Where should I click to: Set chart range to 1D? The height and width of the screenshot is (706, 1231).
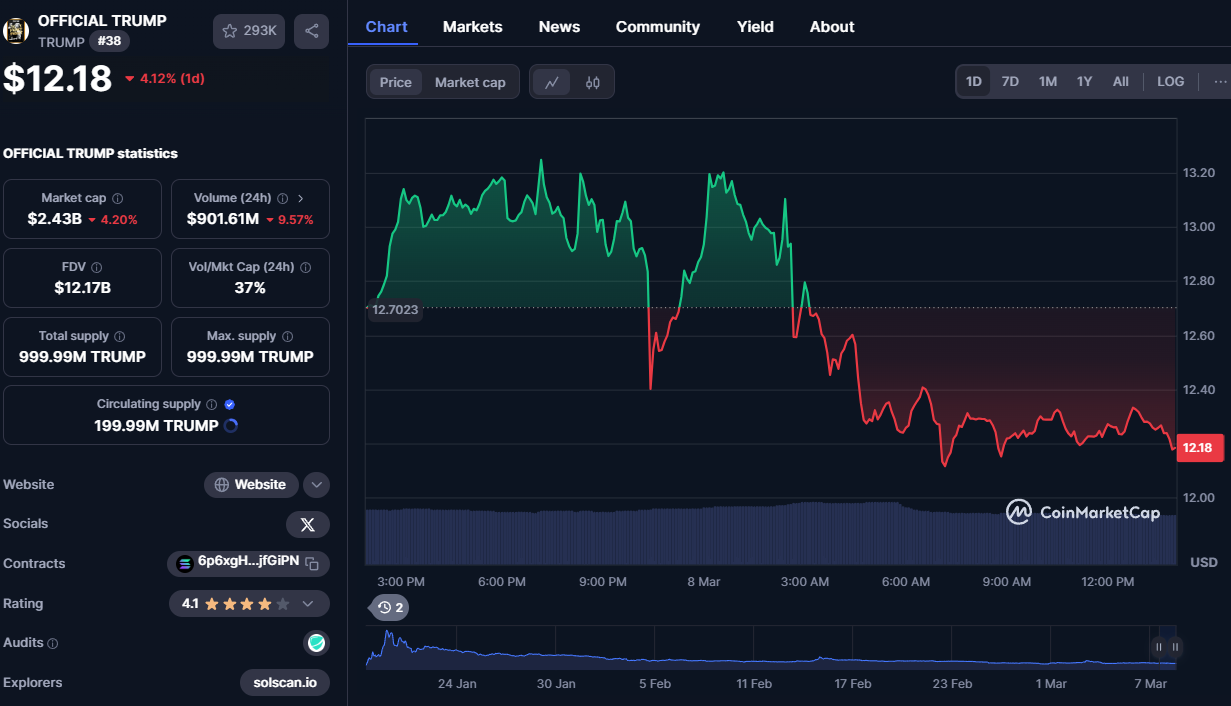pos(974,82)
